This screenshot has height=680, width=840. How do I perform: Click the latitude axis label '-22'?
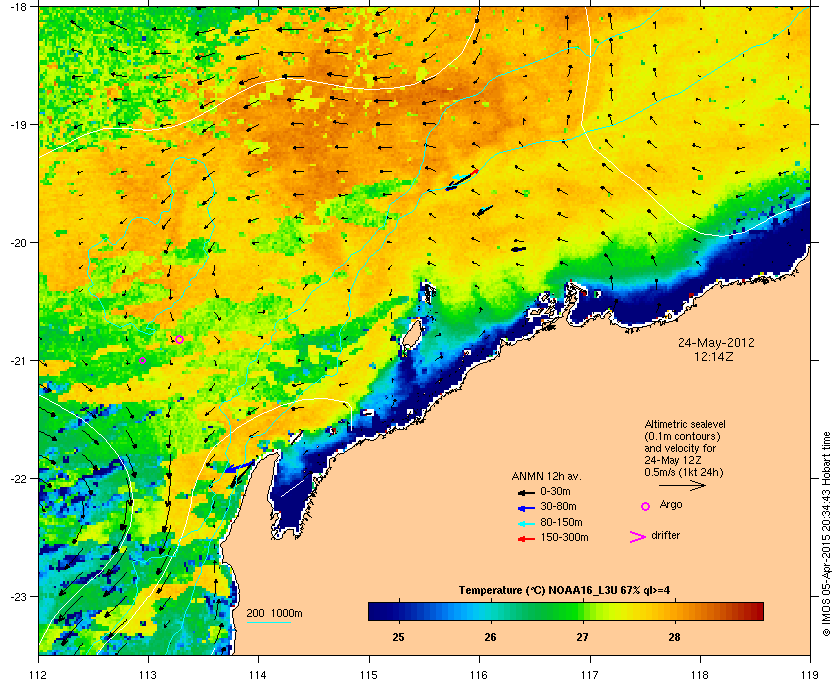(x=18, y=479)
